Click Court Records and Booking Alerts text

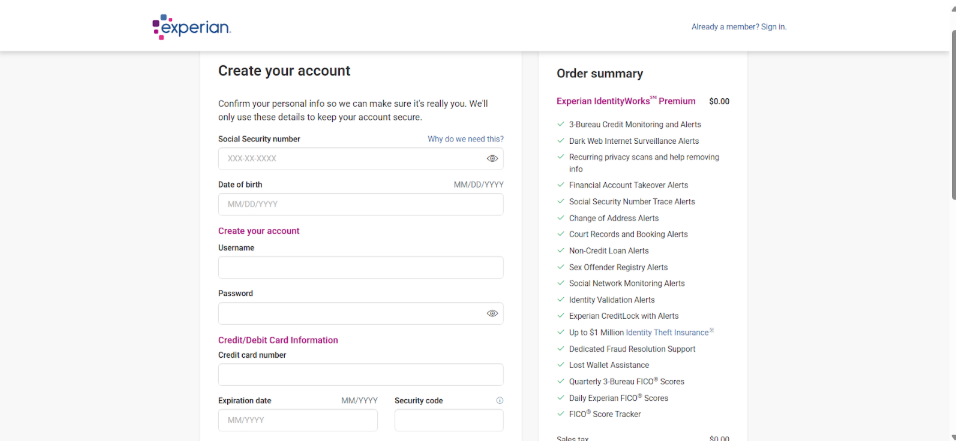coord(629,235)
